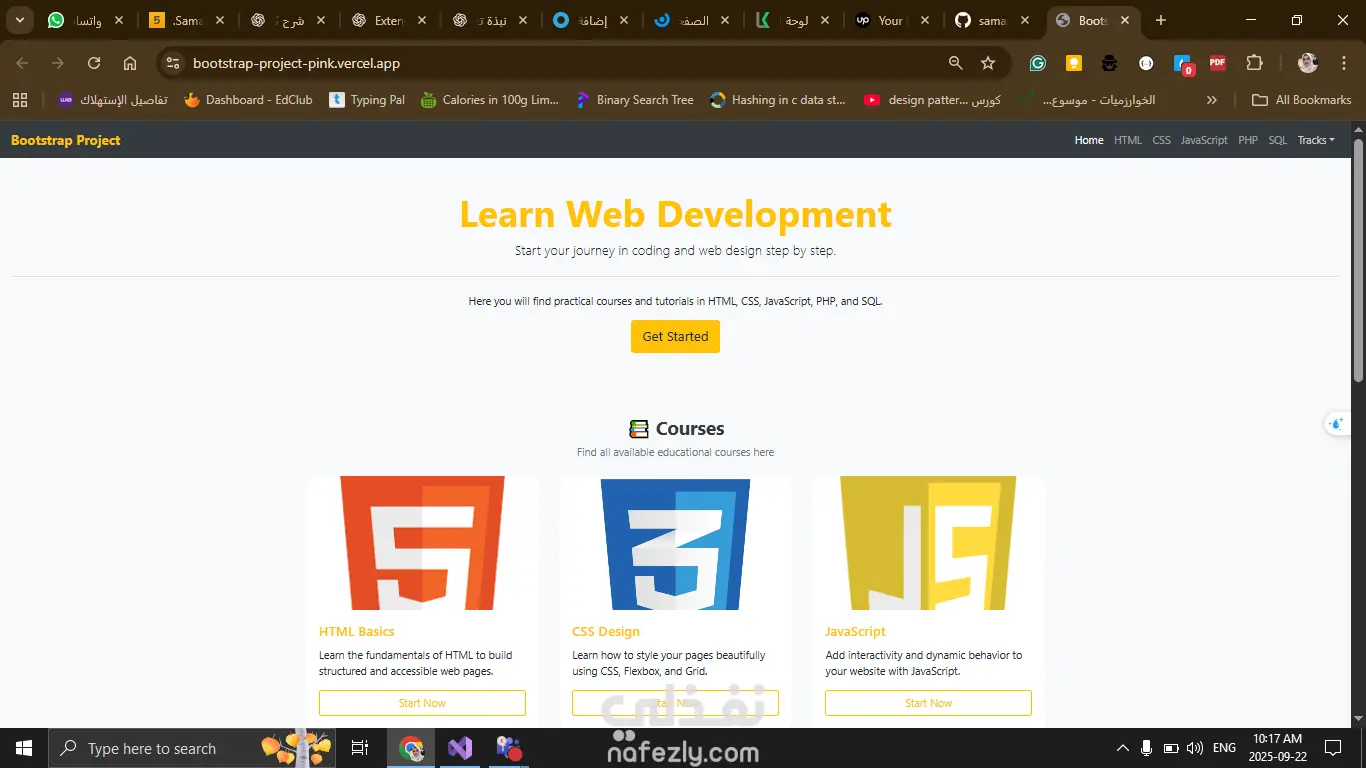Click the battery icon in system tray
1366x768 pixels.
coord(1171,748)
